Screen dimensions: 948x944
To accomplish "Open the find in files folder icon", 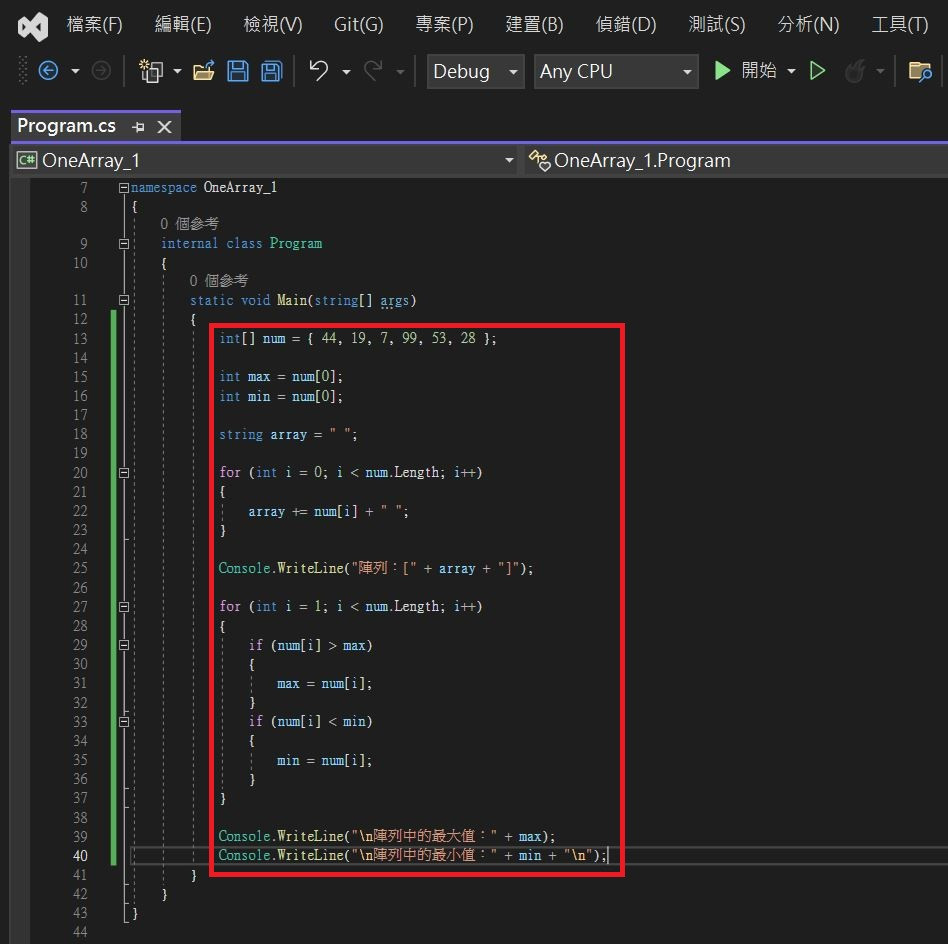I will pos(920,71).
